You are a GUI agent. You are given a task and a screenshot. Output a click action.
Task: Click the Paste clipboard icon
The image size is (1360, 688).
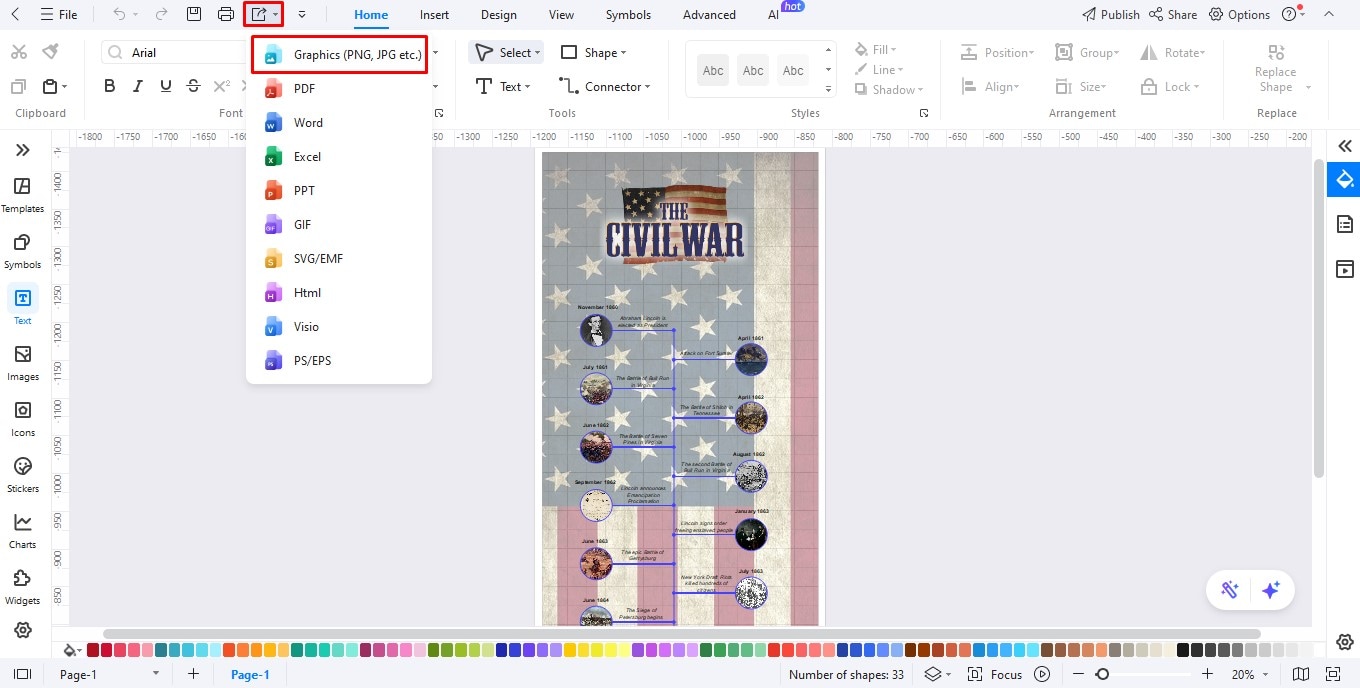[x=50, y=87]
